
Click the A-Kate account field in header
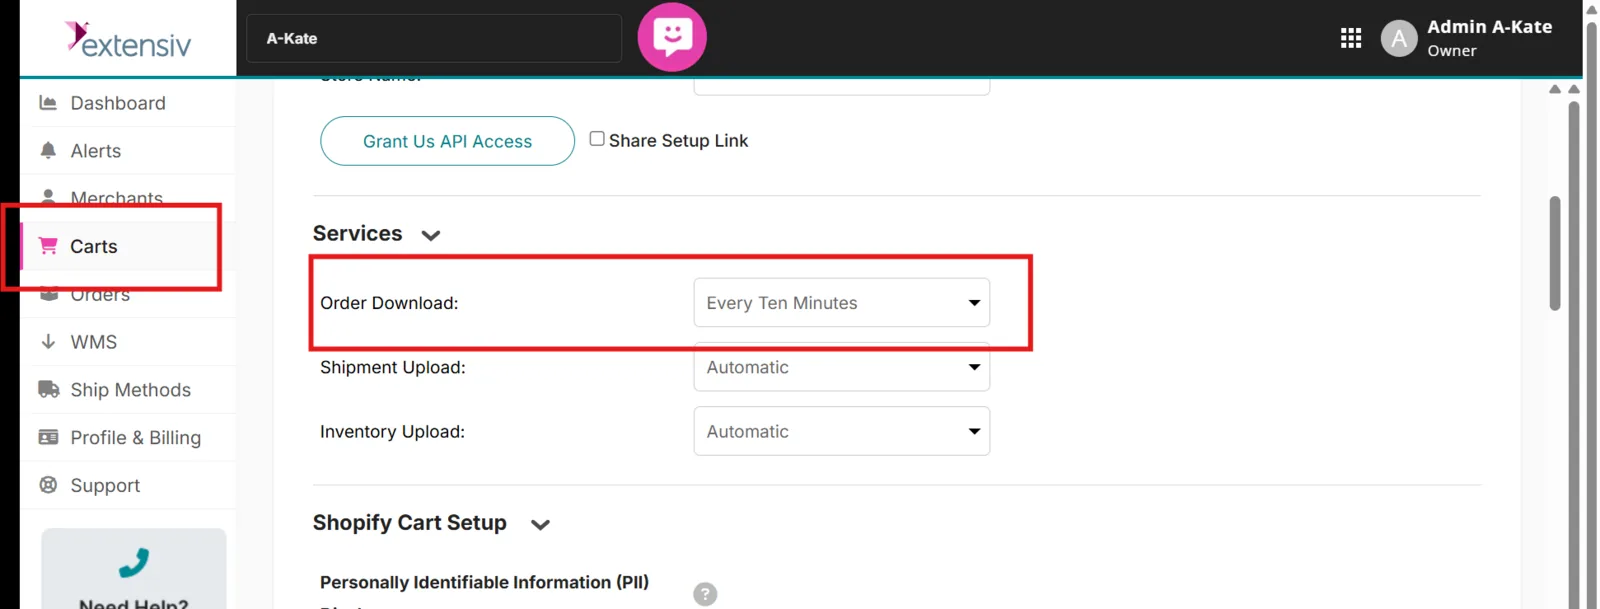434,38
